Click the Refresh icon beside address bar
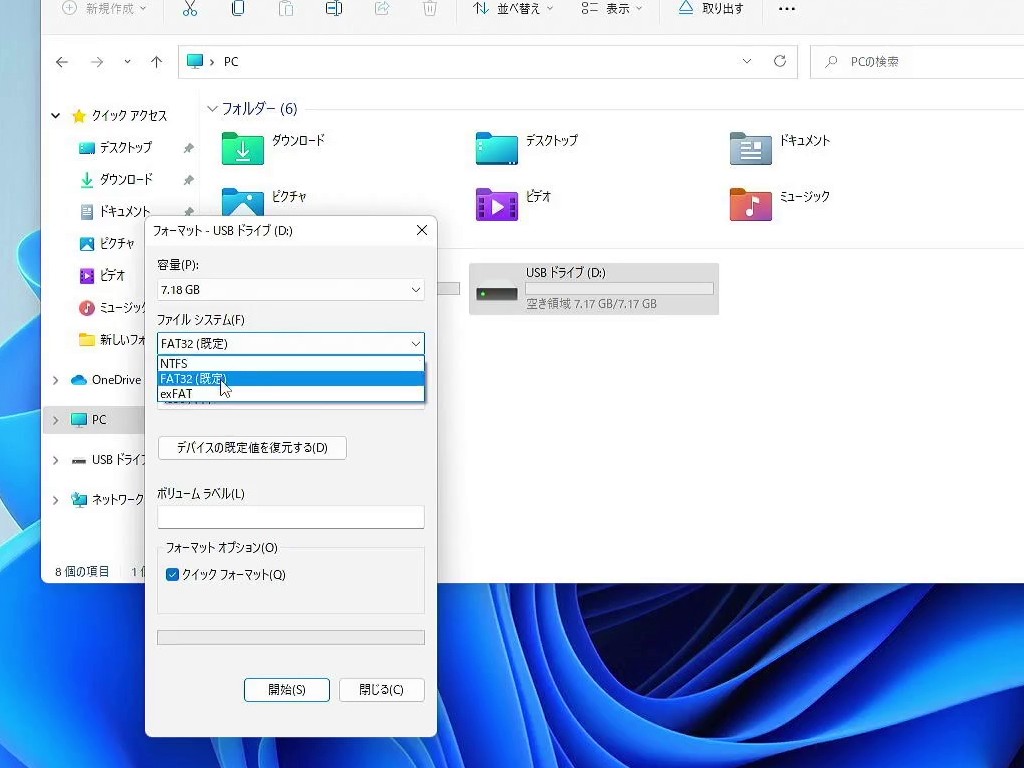The height and width of the screenshot is (768, 1024). 780,61
